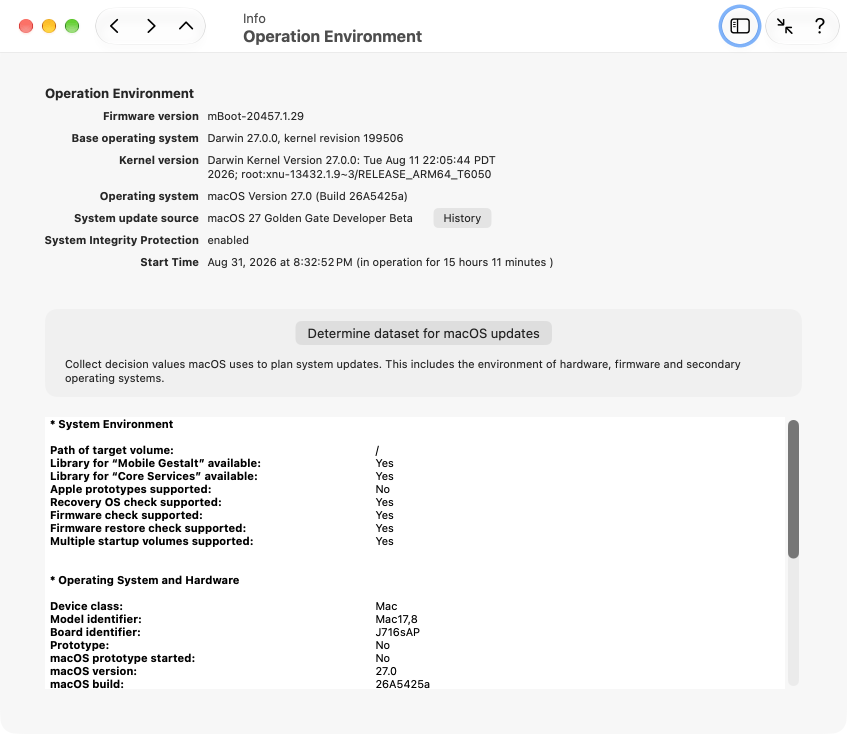Click the * System Environment heading
The width and height of the screenshot is (847, 734).
[x=112, y=425]
